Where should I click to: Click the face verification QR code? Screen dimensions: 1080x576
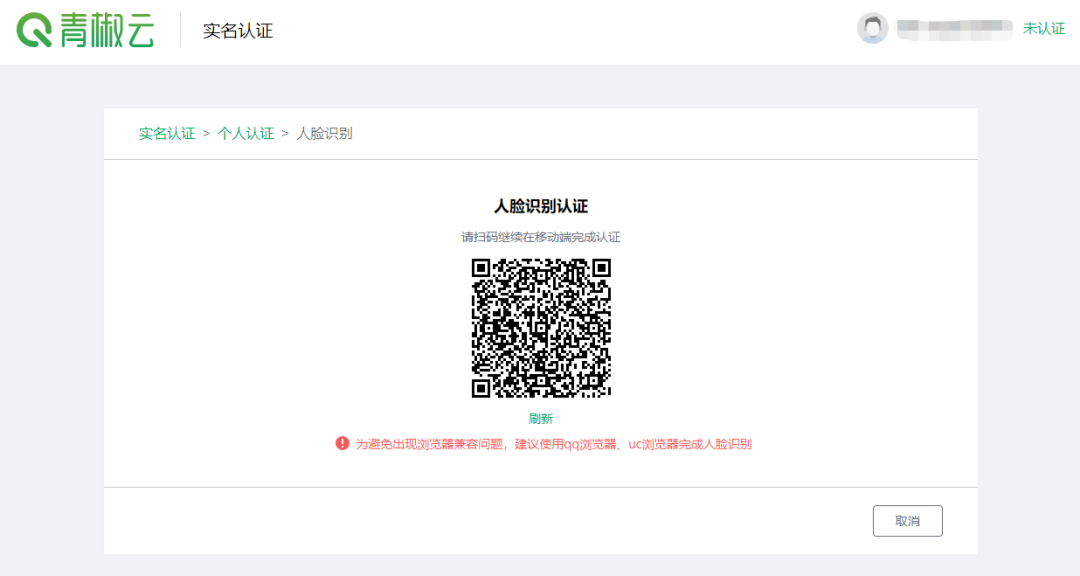[541, 328]
